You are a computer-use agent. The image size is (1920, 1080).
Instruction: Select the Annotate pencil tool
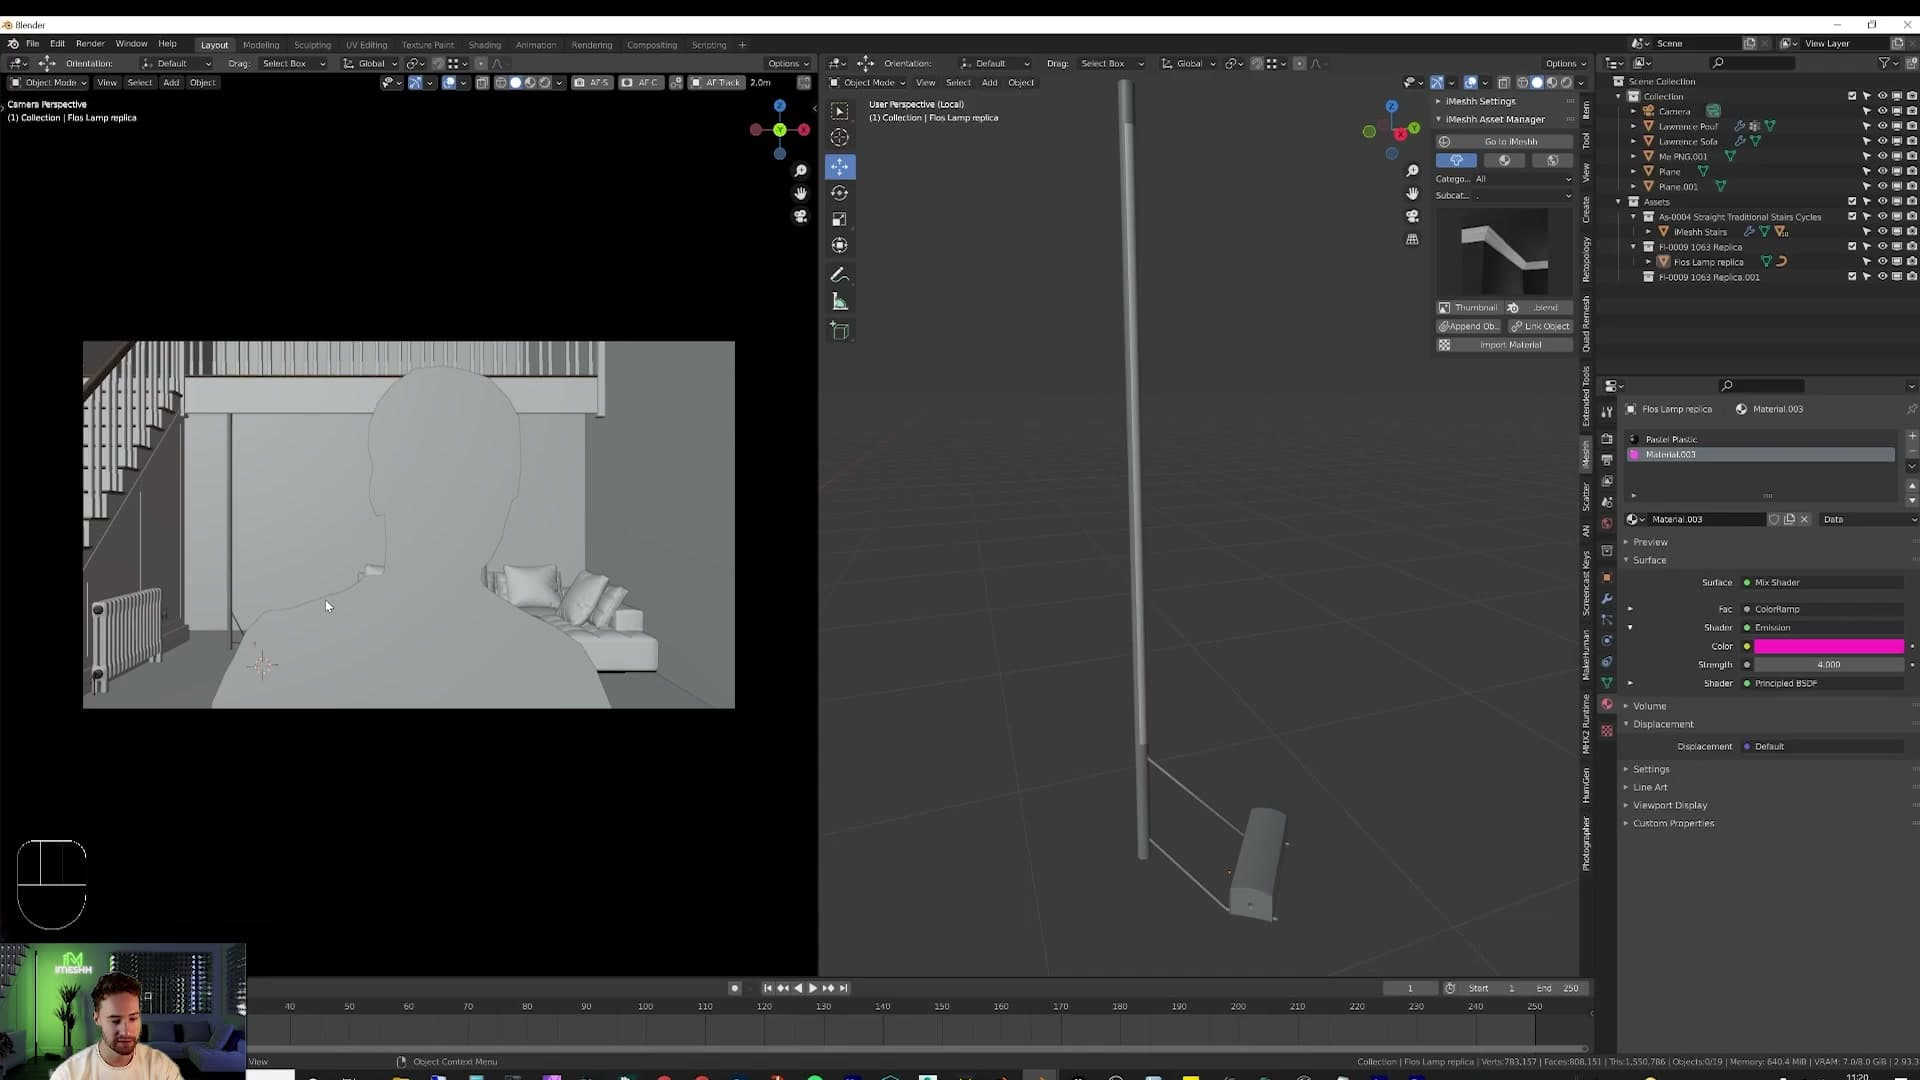point(839,275)
